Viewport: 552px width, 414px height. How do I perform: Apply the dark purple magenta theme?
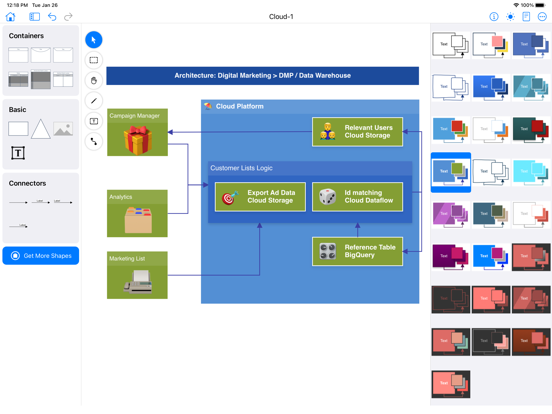(451, 257)
